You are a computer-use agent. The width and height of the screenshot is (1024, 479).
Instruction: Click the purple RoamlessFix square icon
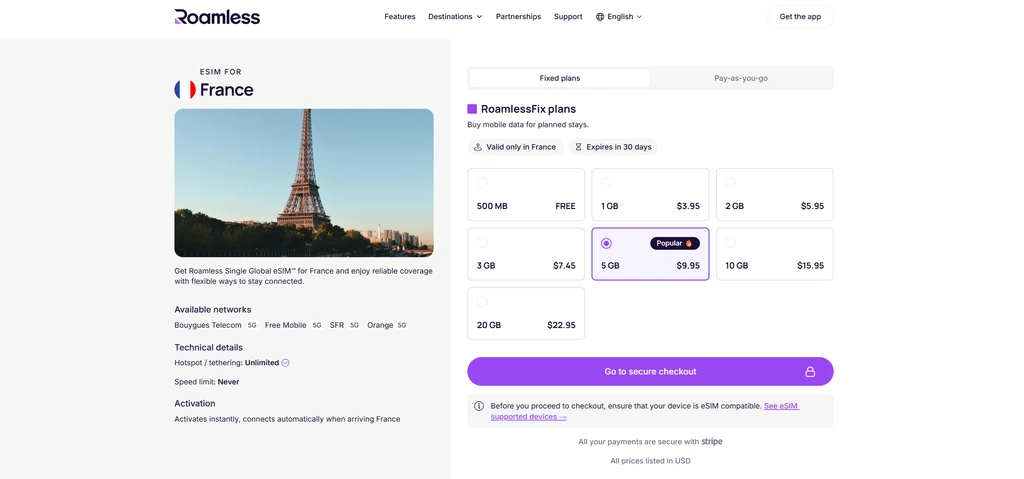(x=472, y=109)
